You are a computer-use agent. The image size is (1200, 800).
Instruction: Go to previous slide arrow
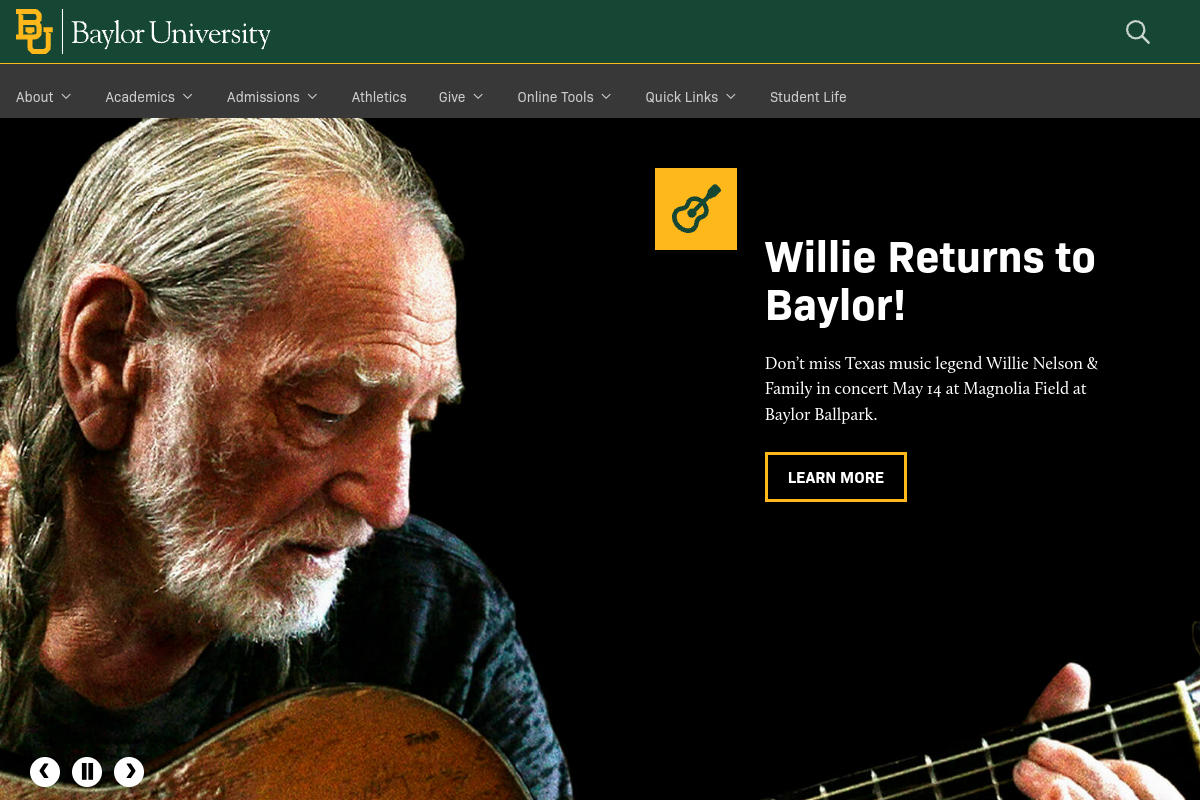pyautogui.click(x=45, y=771)
